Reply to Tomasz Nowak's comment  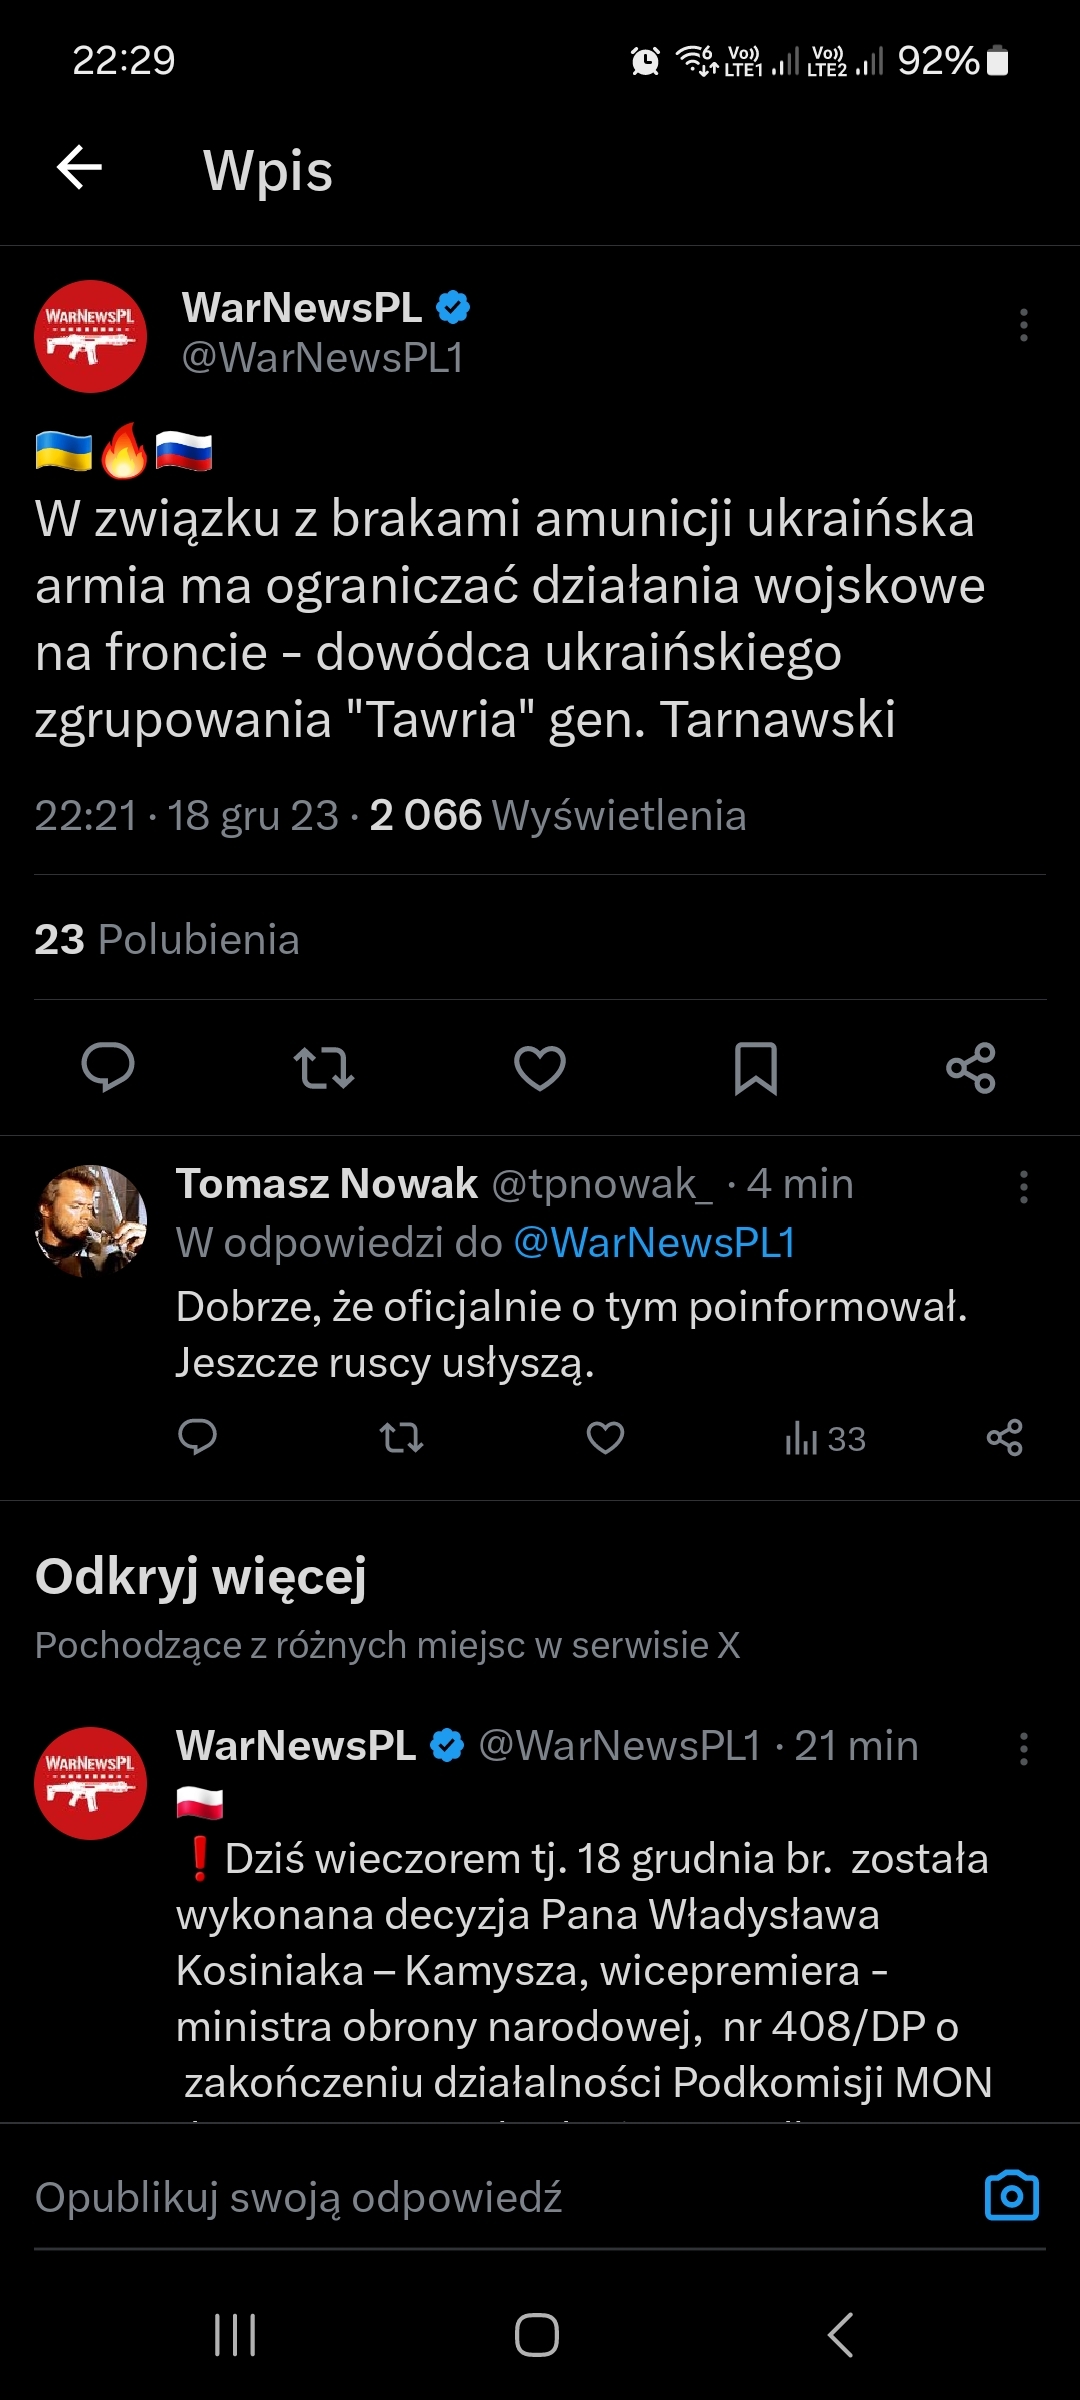(197, 1438)
